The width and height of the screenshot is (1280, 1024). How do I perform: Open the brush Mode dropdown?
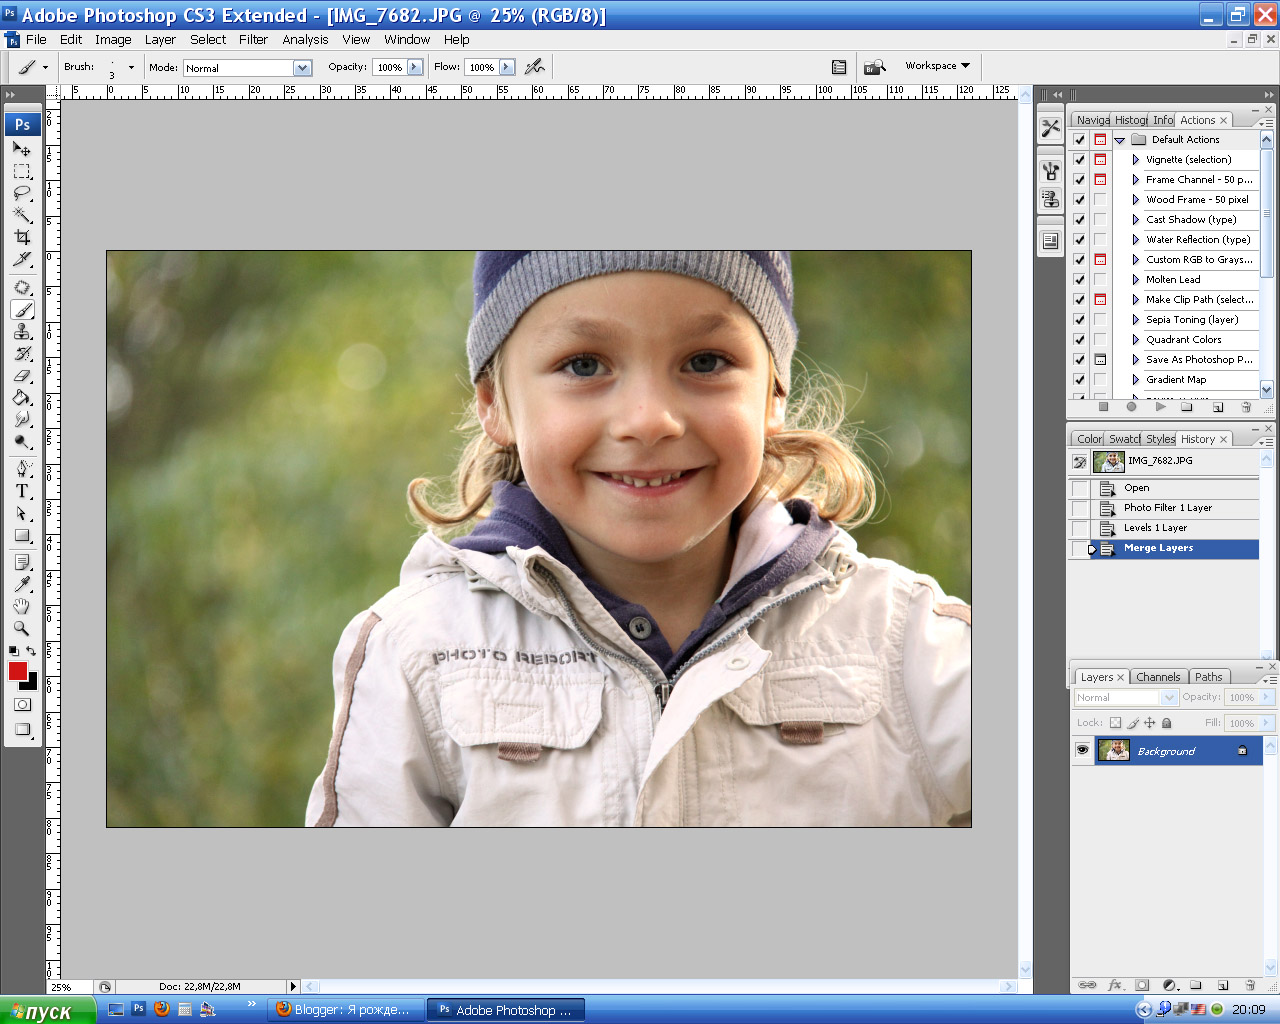(302, 68)
